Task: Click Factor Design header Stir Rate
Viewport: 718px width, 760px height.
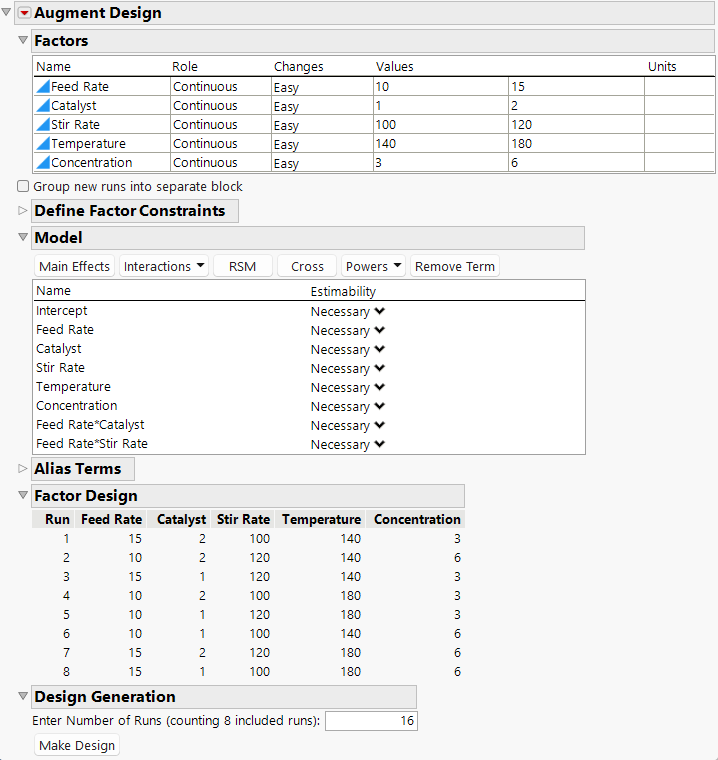Action: (243, 519)
